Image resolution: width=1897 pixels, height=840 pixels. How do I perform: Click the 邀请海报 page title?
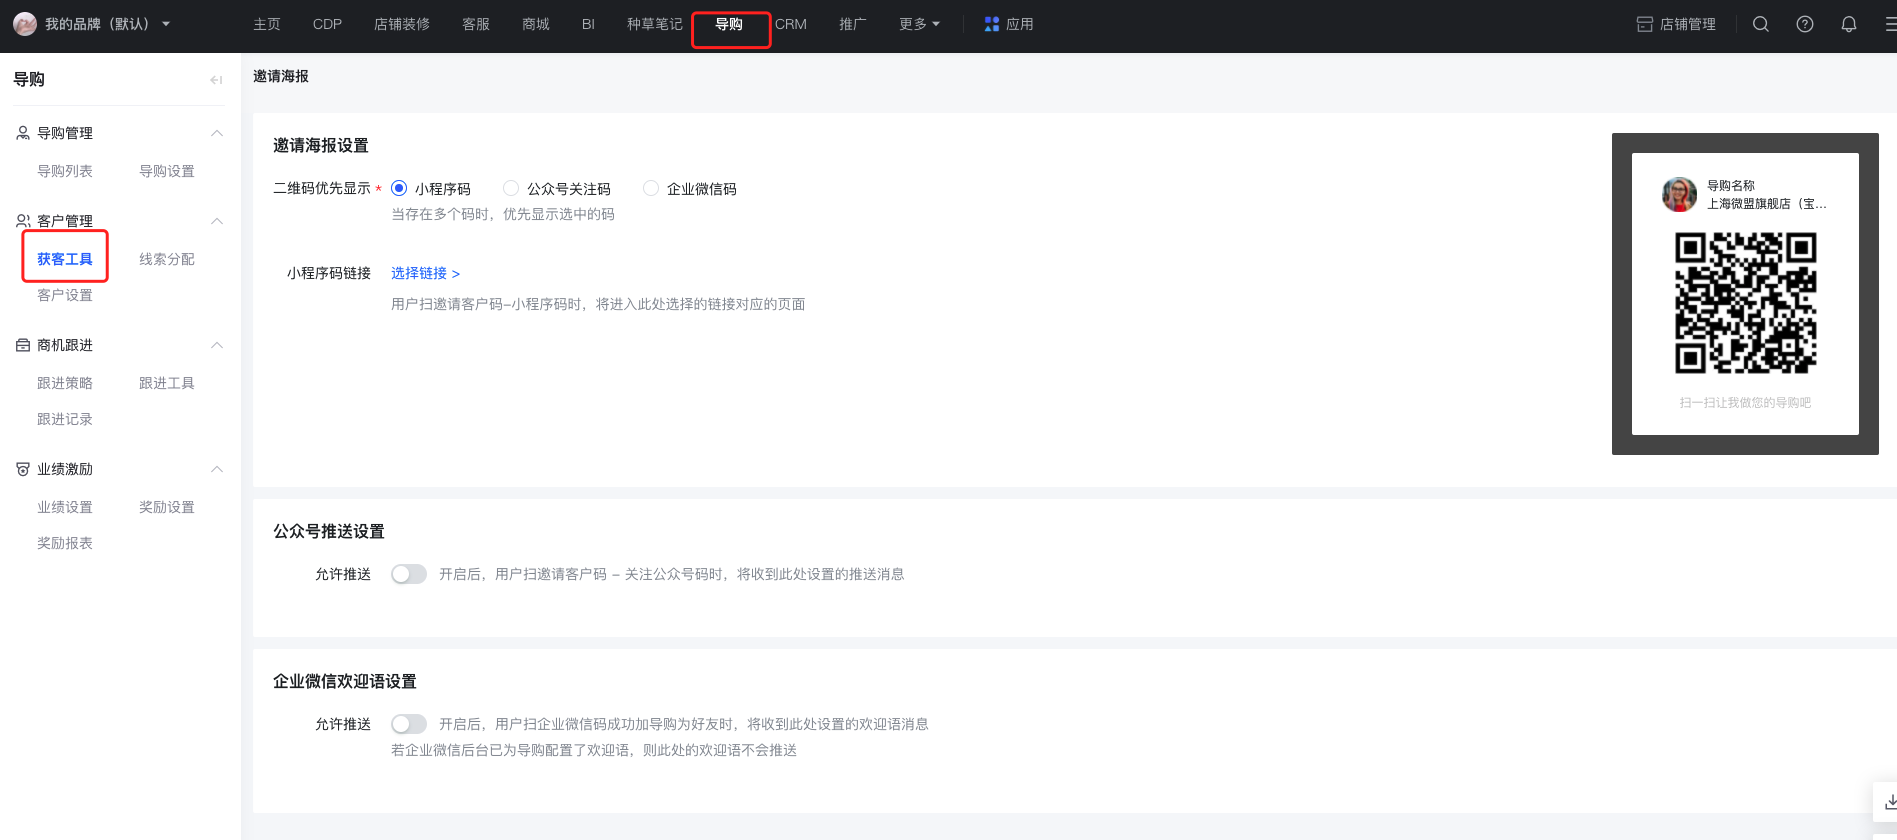click(x=281, y=76)
